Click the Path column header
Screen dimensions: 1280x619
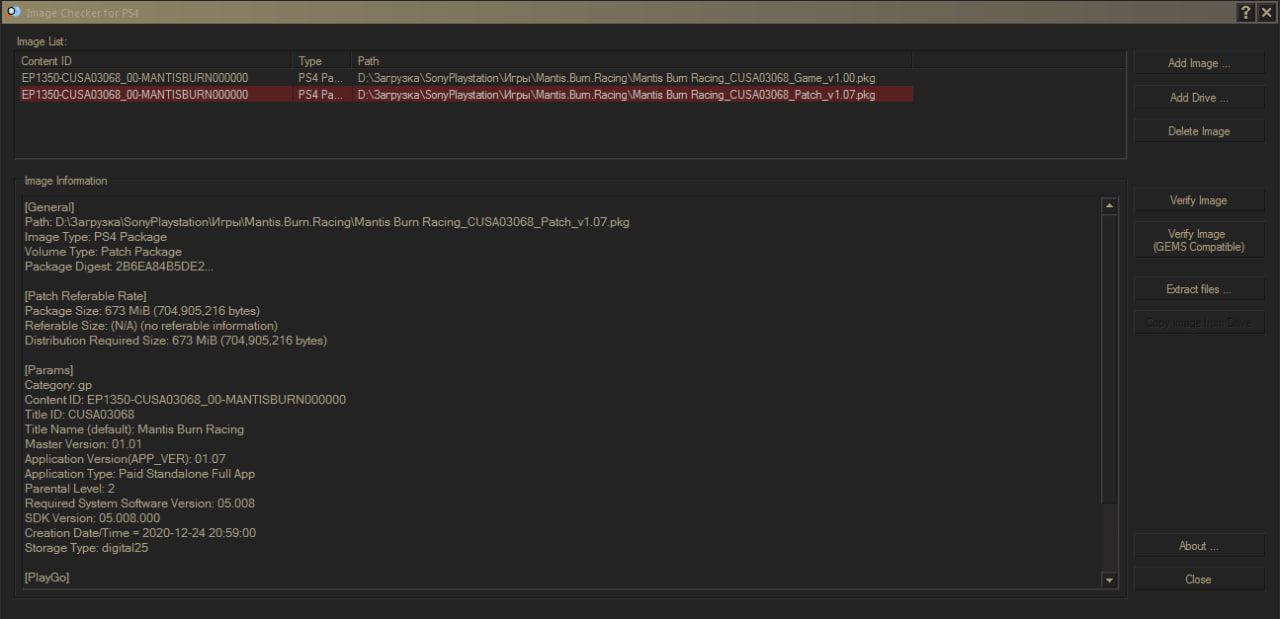(632, 61)
